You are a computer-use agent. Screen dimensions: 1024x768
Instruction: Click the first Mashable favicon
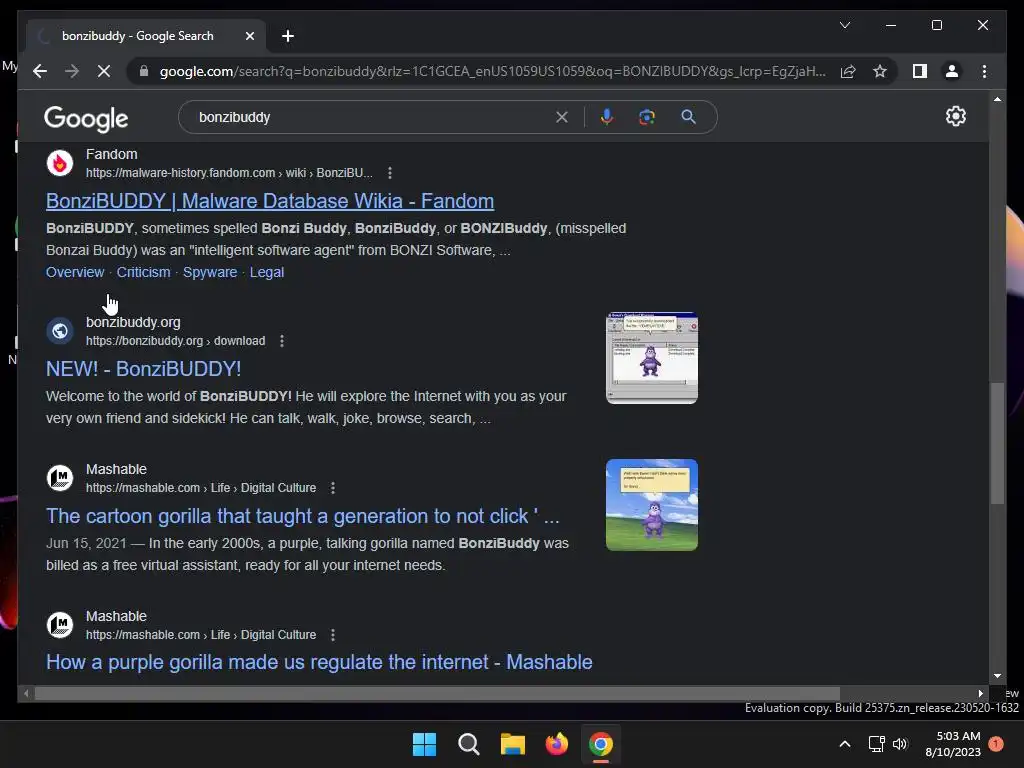tap(59, 478)
